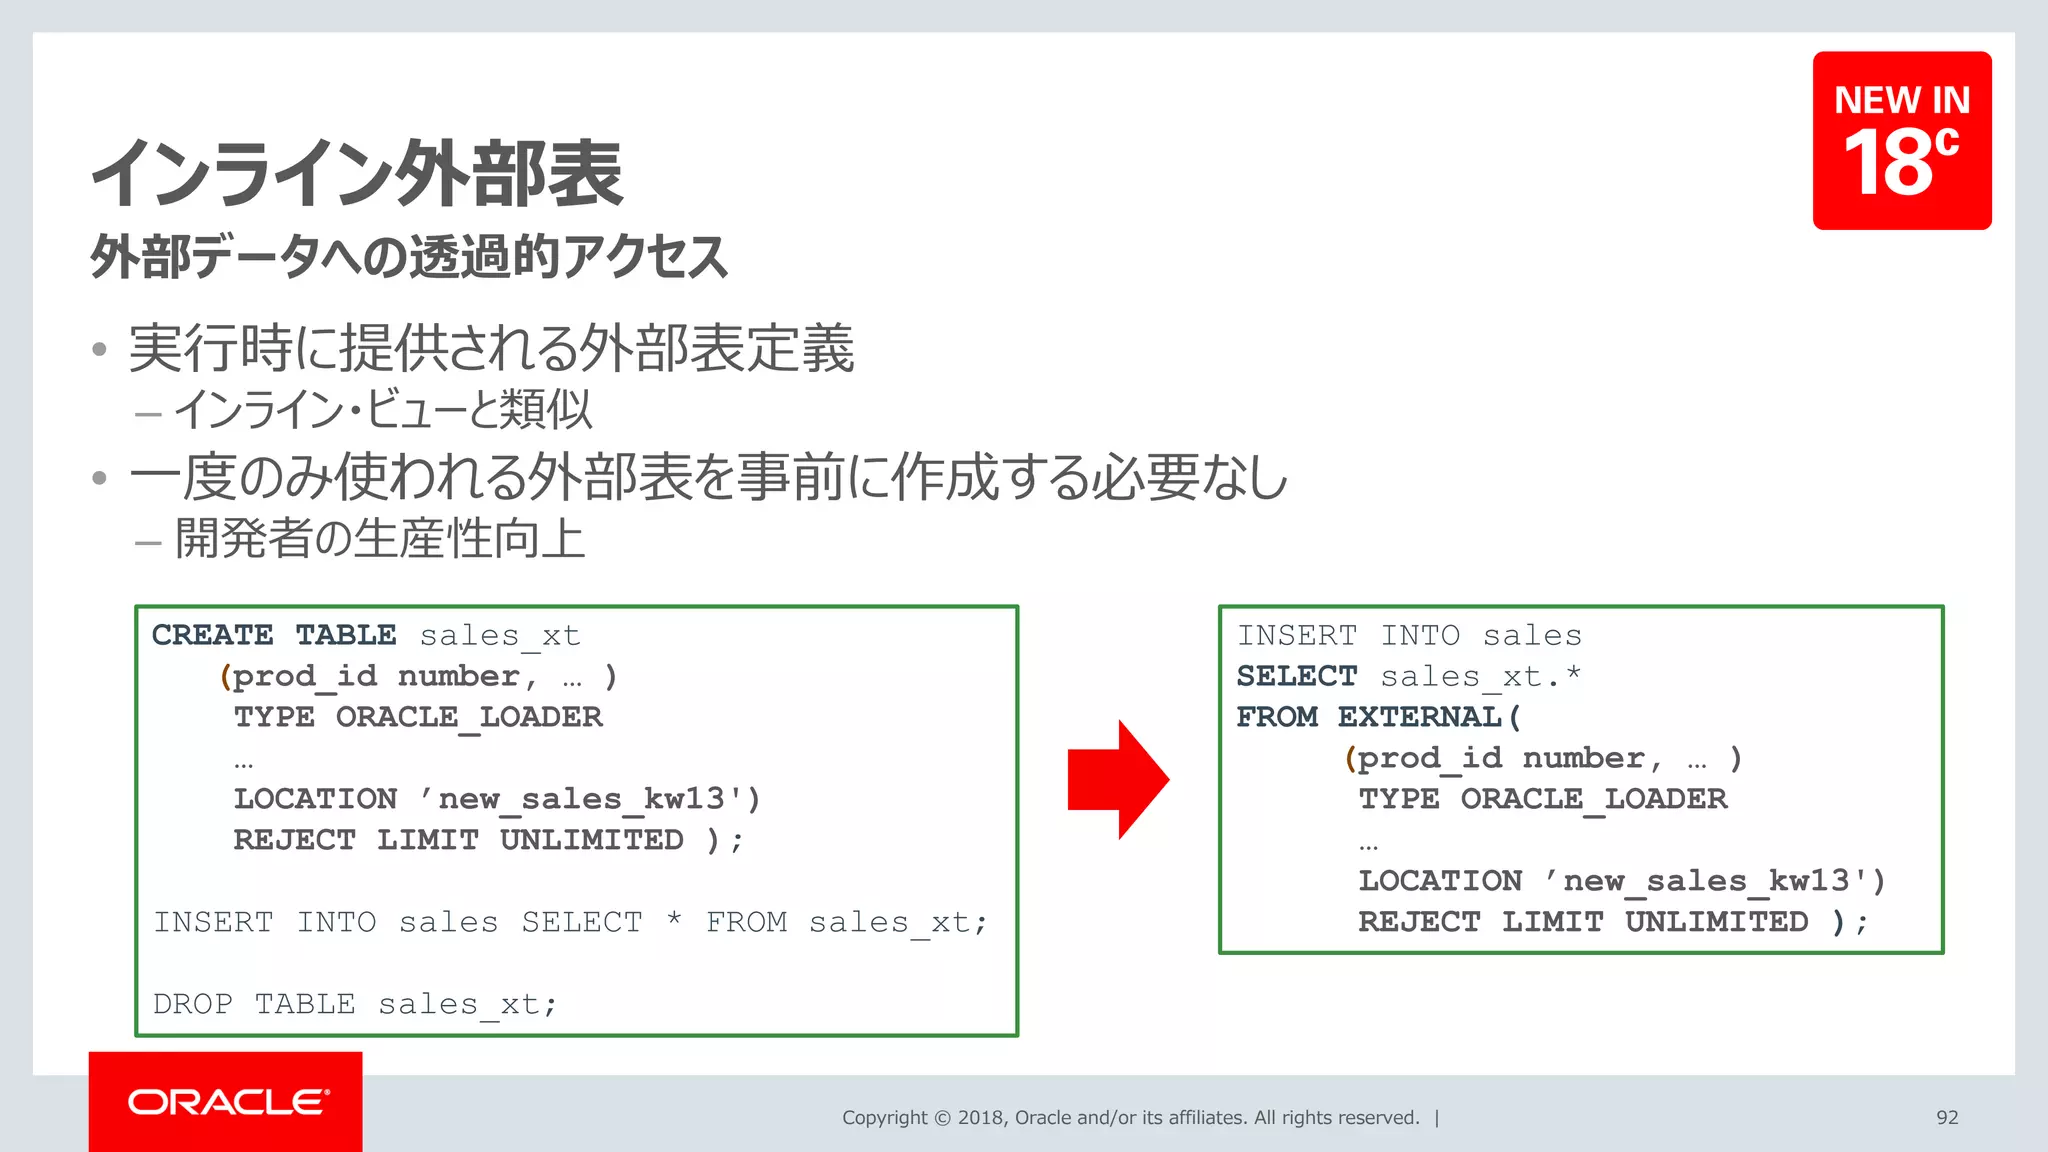Click INSERT INTO sales in right code box

coord(1409,636)
